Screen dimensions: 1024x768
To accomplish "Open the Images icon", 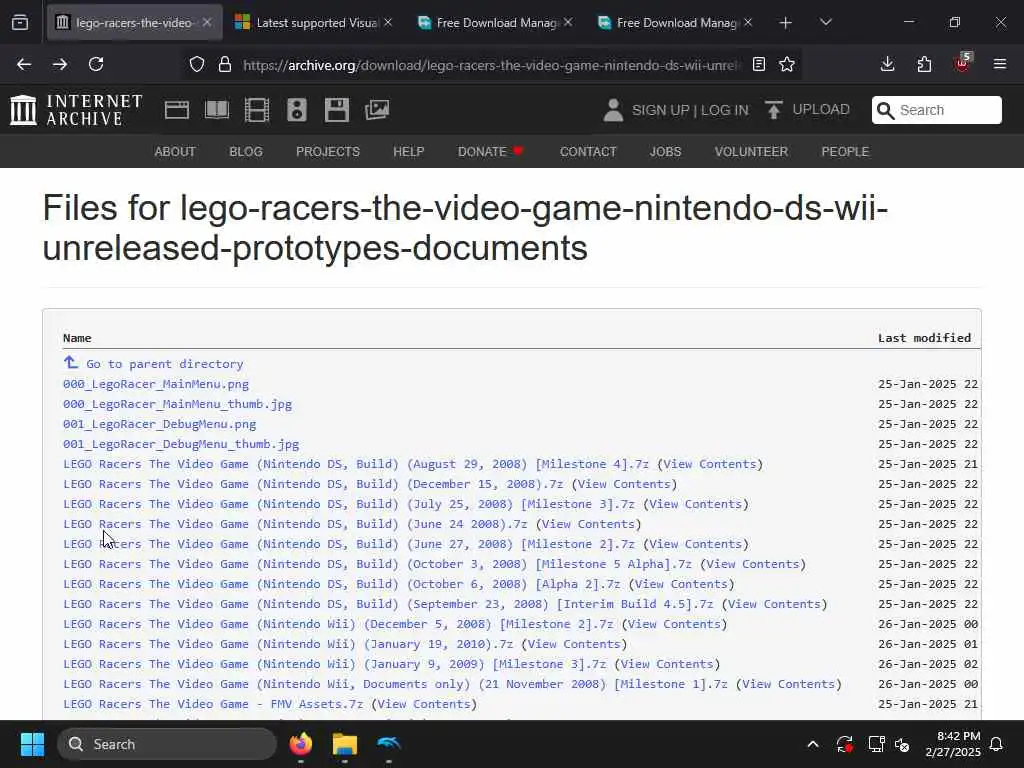I will (x=377, y=110).
